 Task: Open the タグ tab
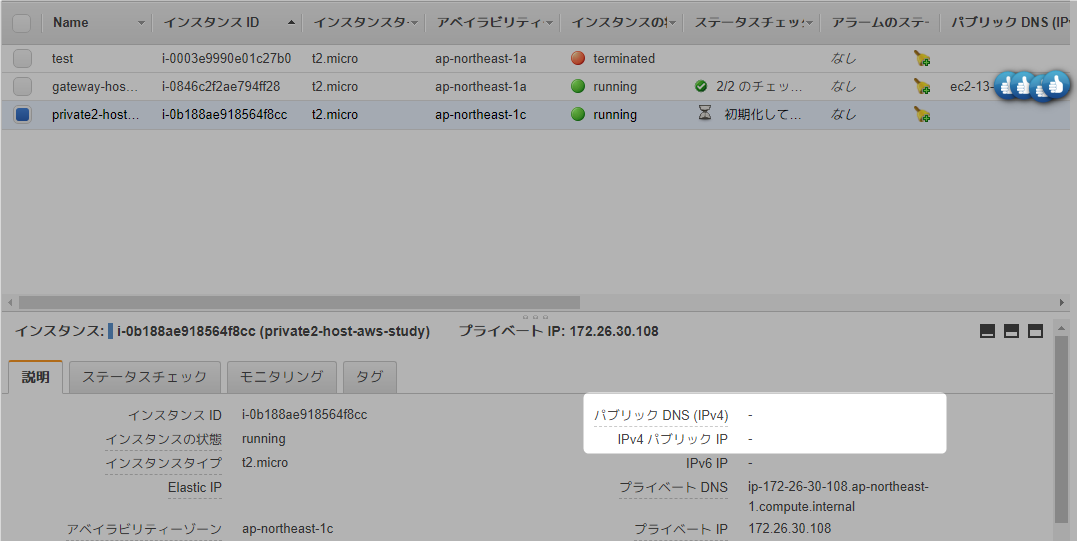(370, 377)
